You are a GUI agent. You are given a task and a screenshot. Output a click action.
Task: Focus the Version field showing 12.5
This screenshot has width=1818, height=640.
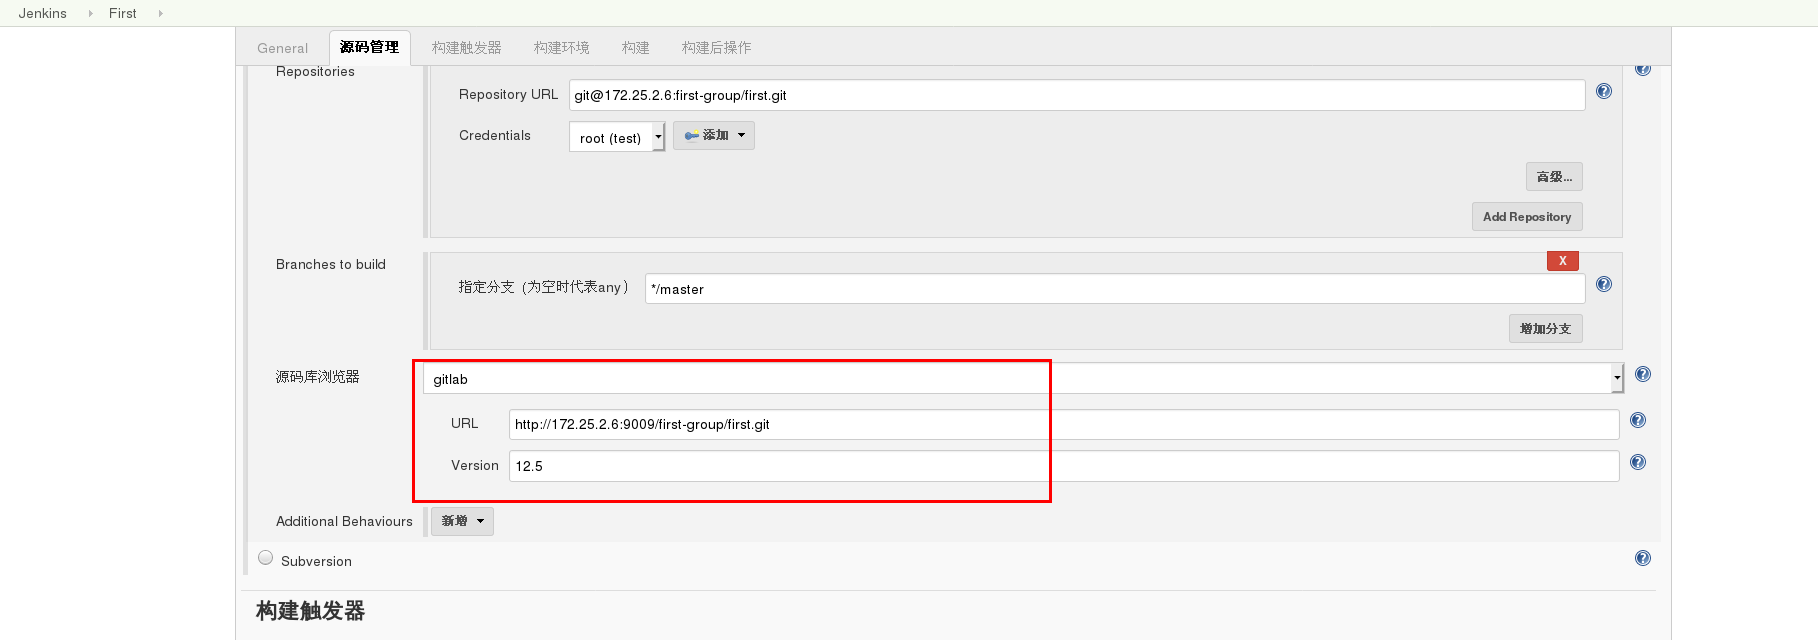pos(1064,466)
